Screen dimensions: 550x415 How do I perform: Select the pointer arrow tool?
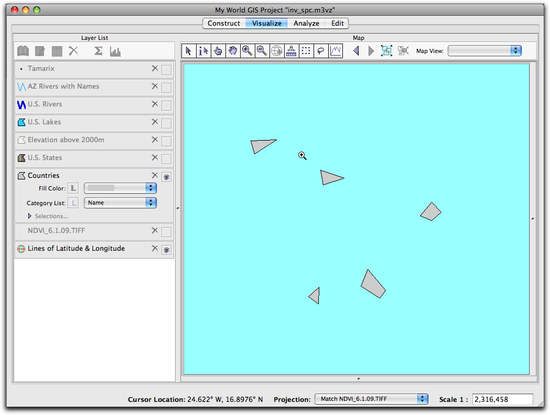pos(188,51)
